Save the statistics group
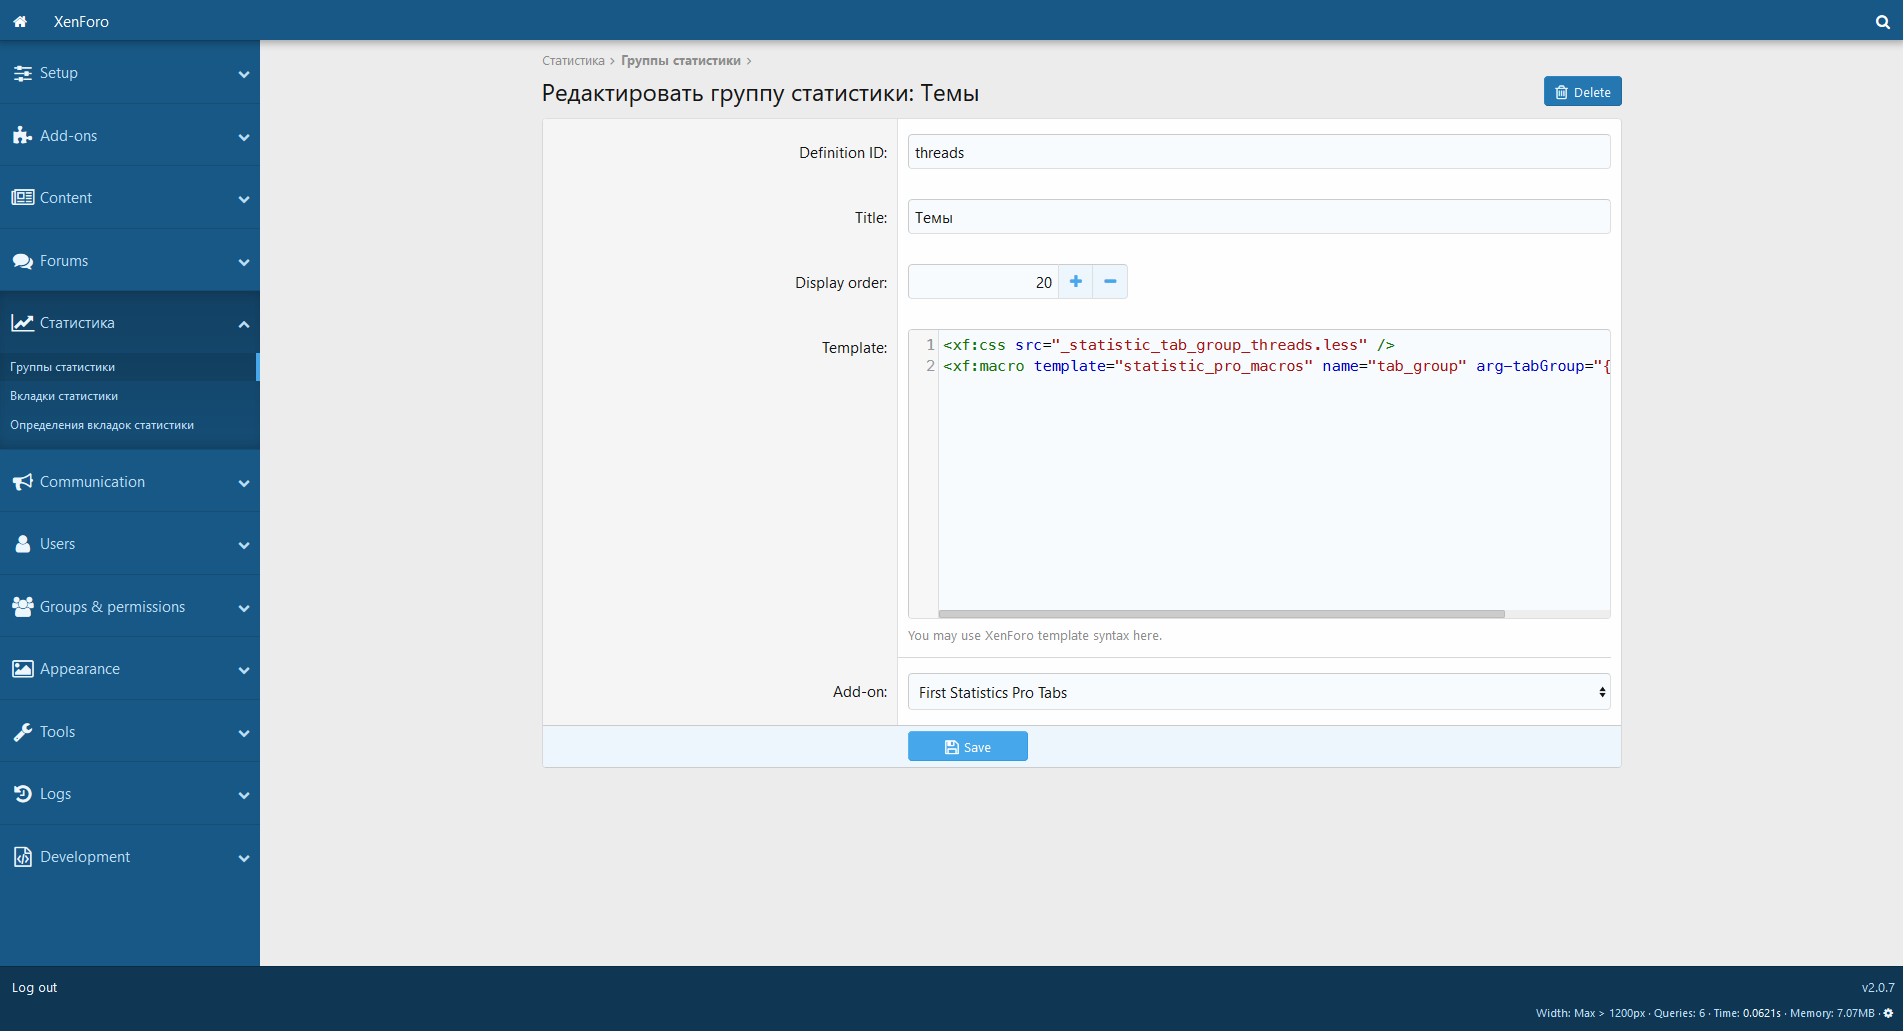 point(967,747)
